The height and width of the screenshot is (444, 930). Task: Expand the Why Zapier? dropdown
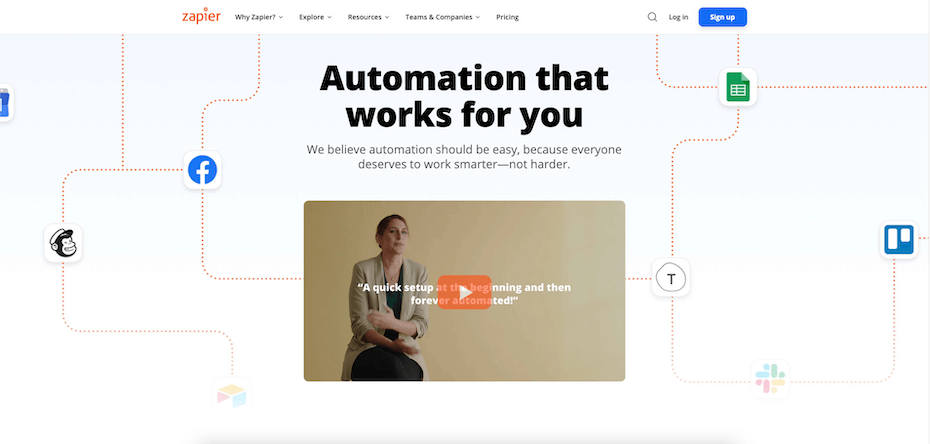259,17
